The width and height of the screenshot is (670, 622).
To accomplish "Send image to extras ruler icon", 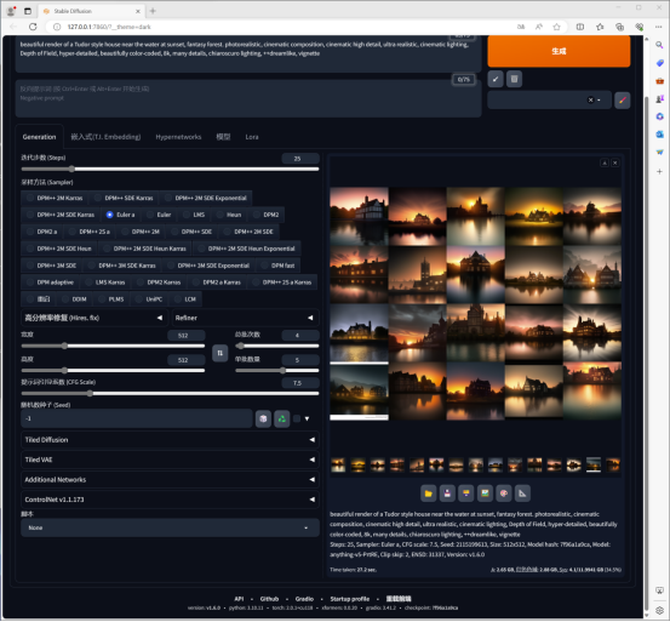I will point(523,493).
